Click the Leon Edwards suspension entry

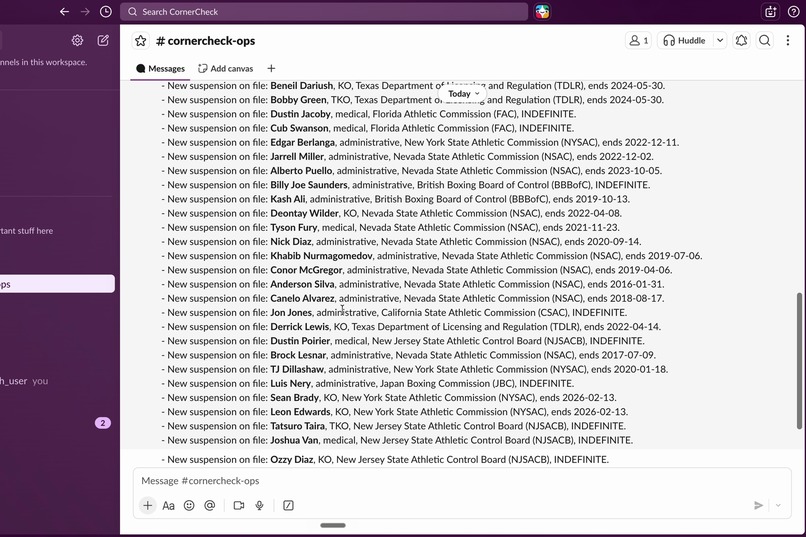click(394, 412)
